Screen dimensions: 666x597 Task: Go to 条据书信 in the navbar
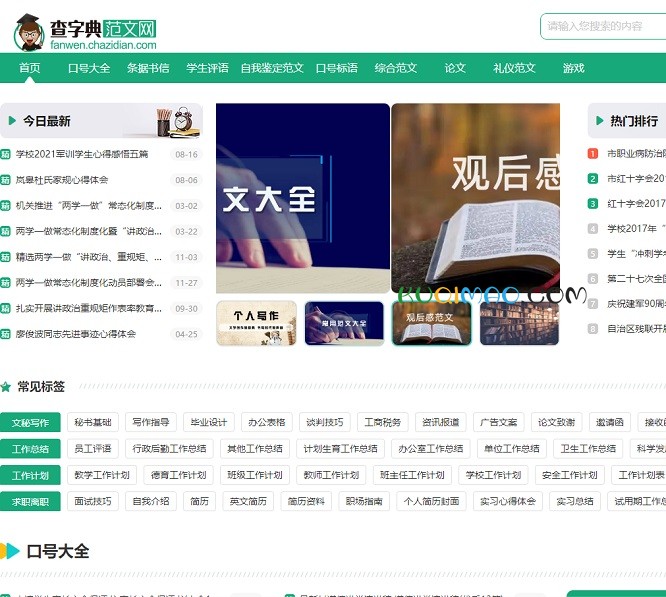coord(148,68)
